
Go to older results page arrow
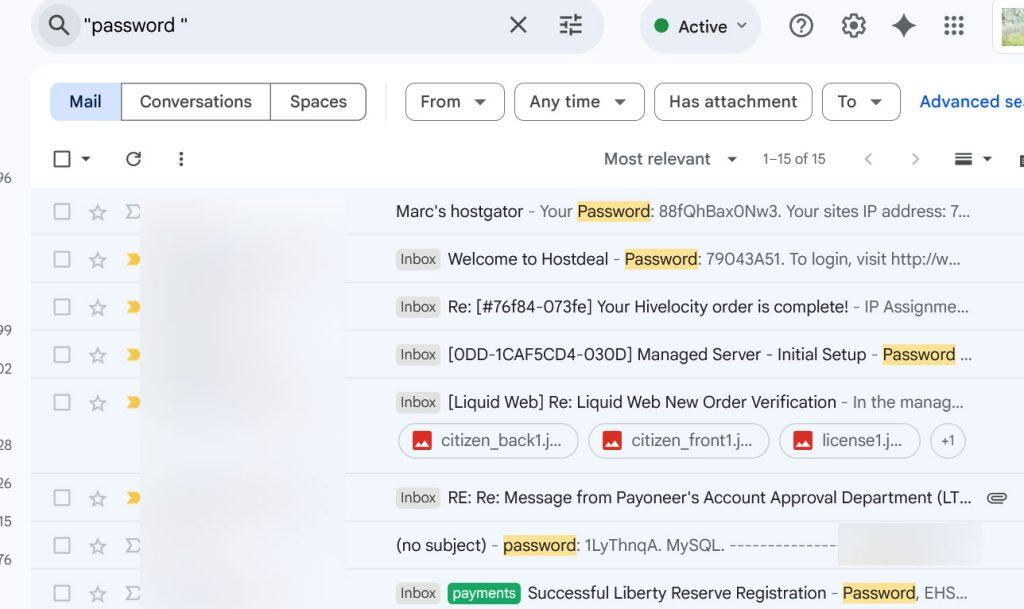click(x=915, y=159)
